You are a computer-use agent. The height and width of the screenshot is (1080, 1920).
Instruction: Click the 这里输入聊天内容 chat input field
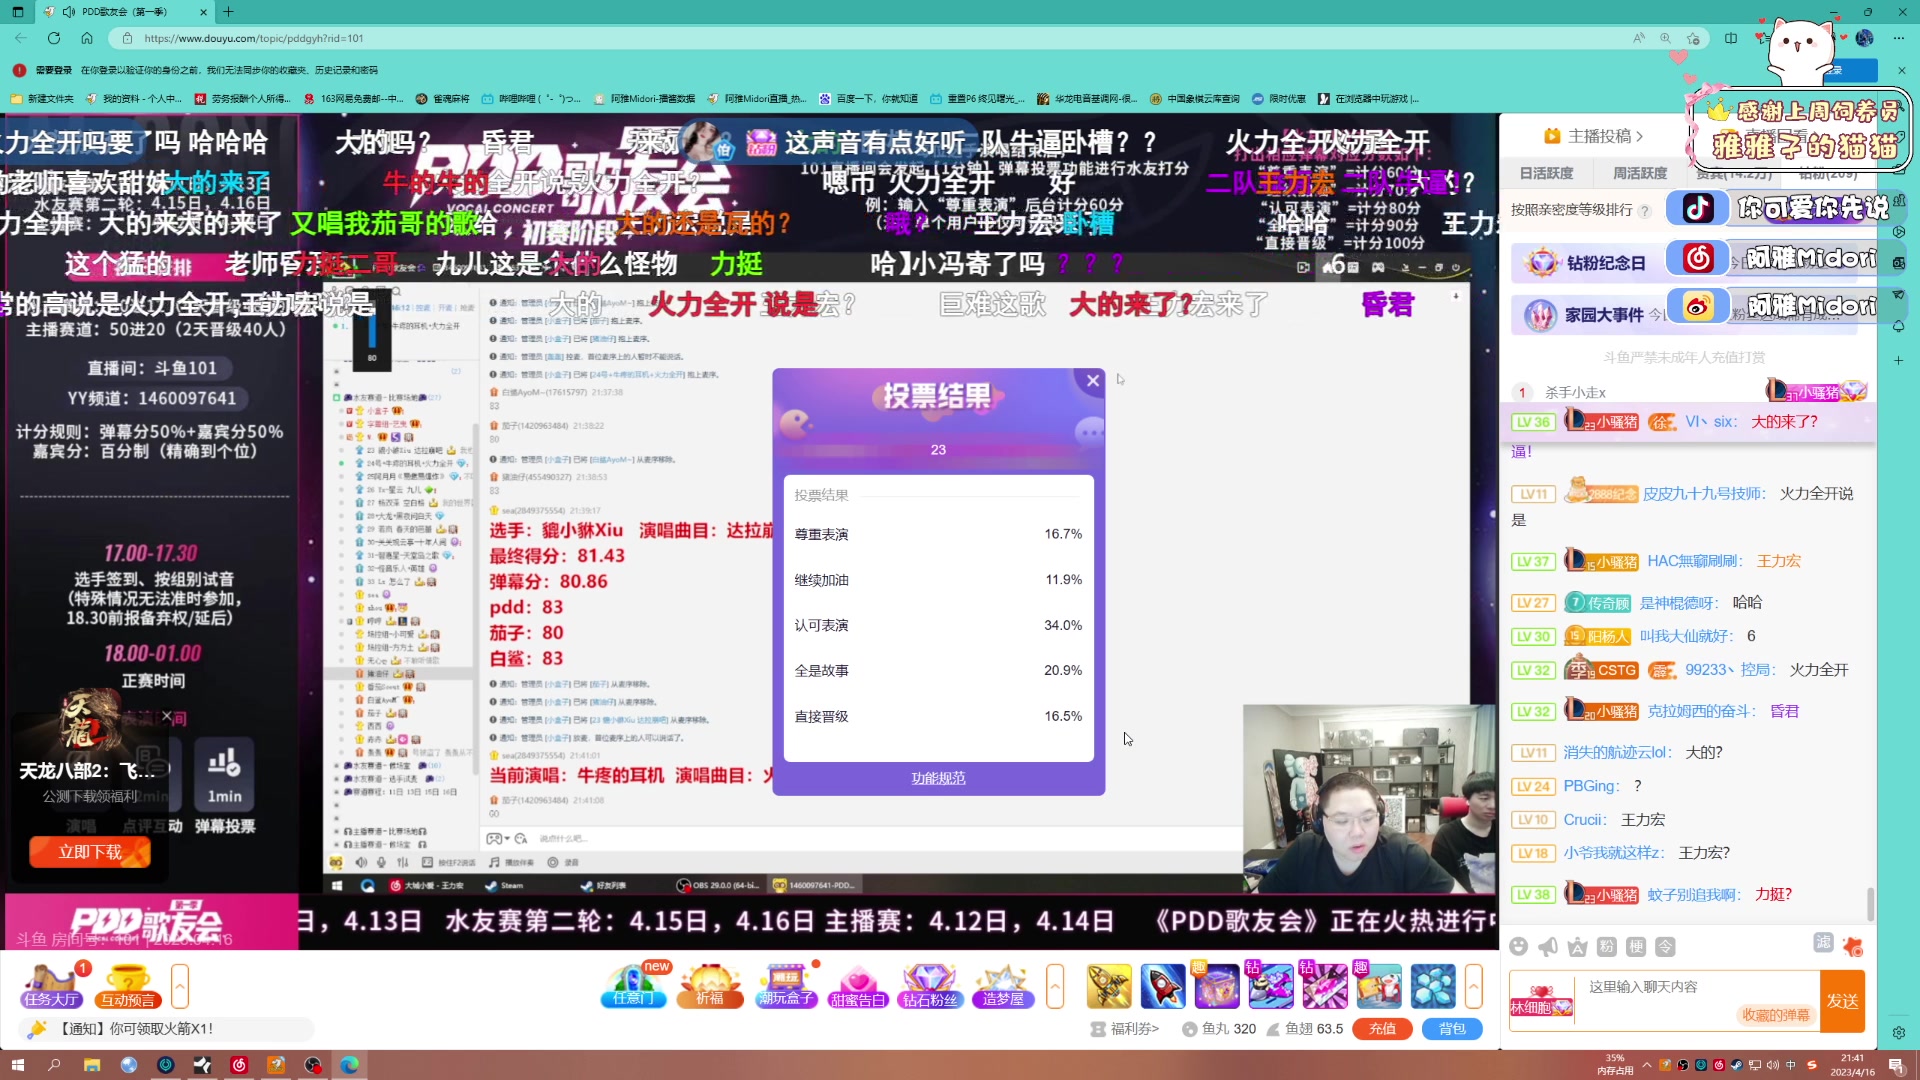(x=1660, y=986)
